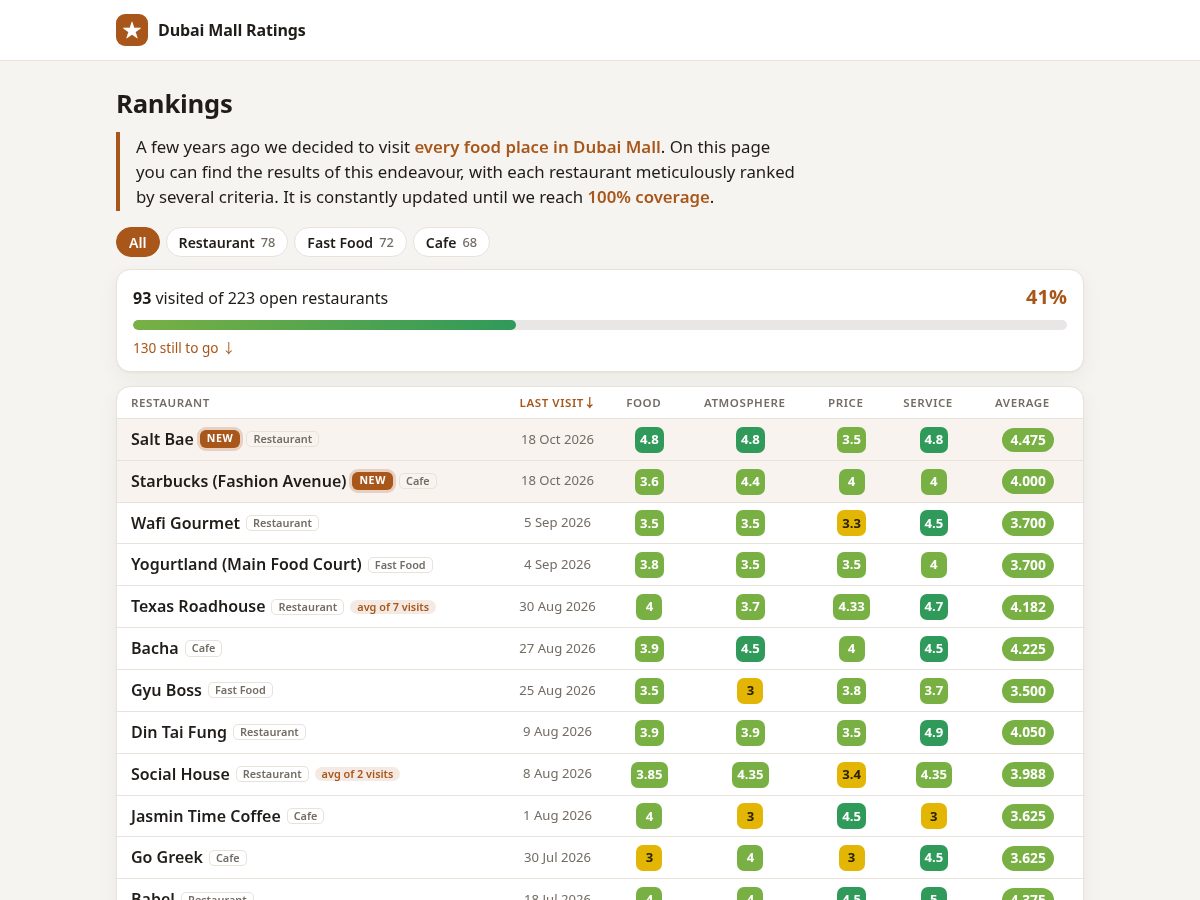Click the NEW badge beside Starbucks
The width and height of the screenshot is (1200, 900).
(372, 481)
